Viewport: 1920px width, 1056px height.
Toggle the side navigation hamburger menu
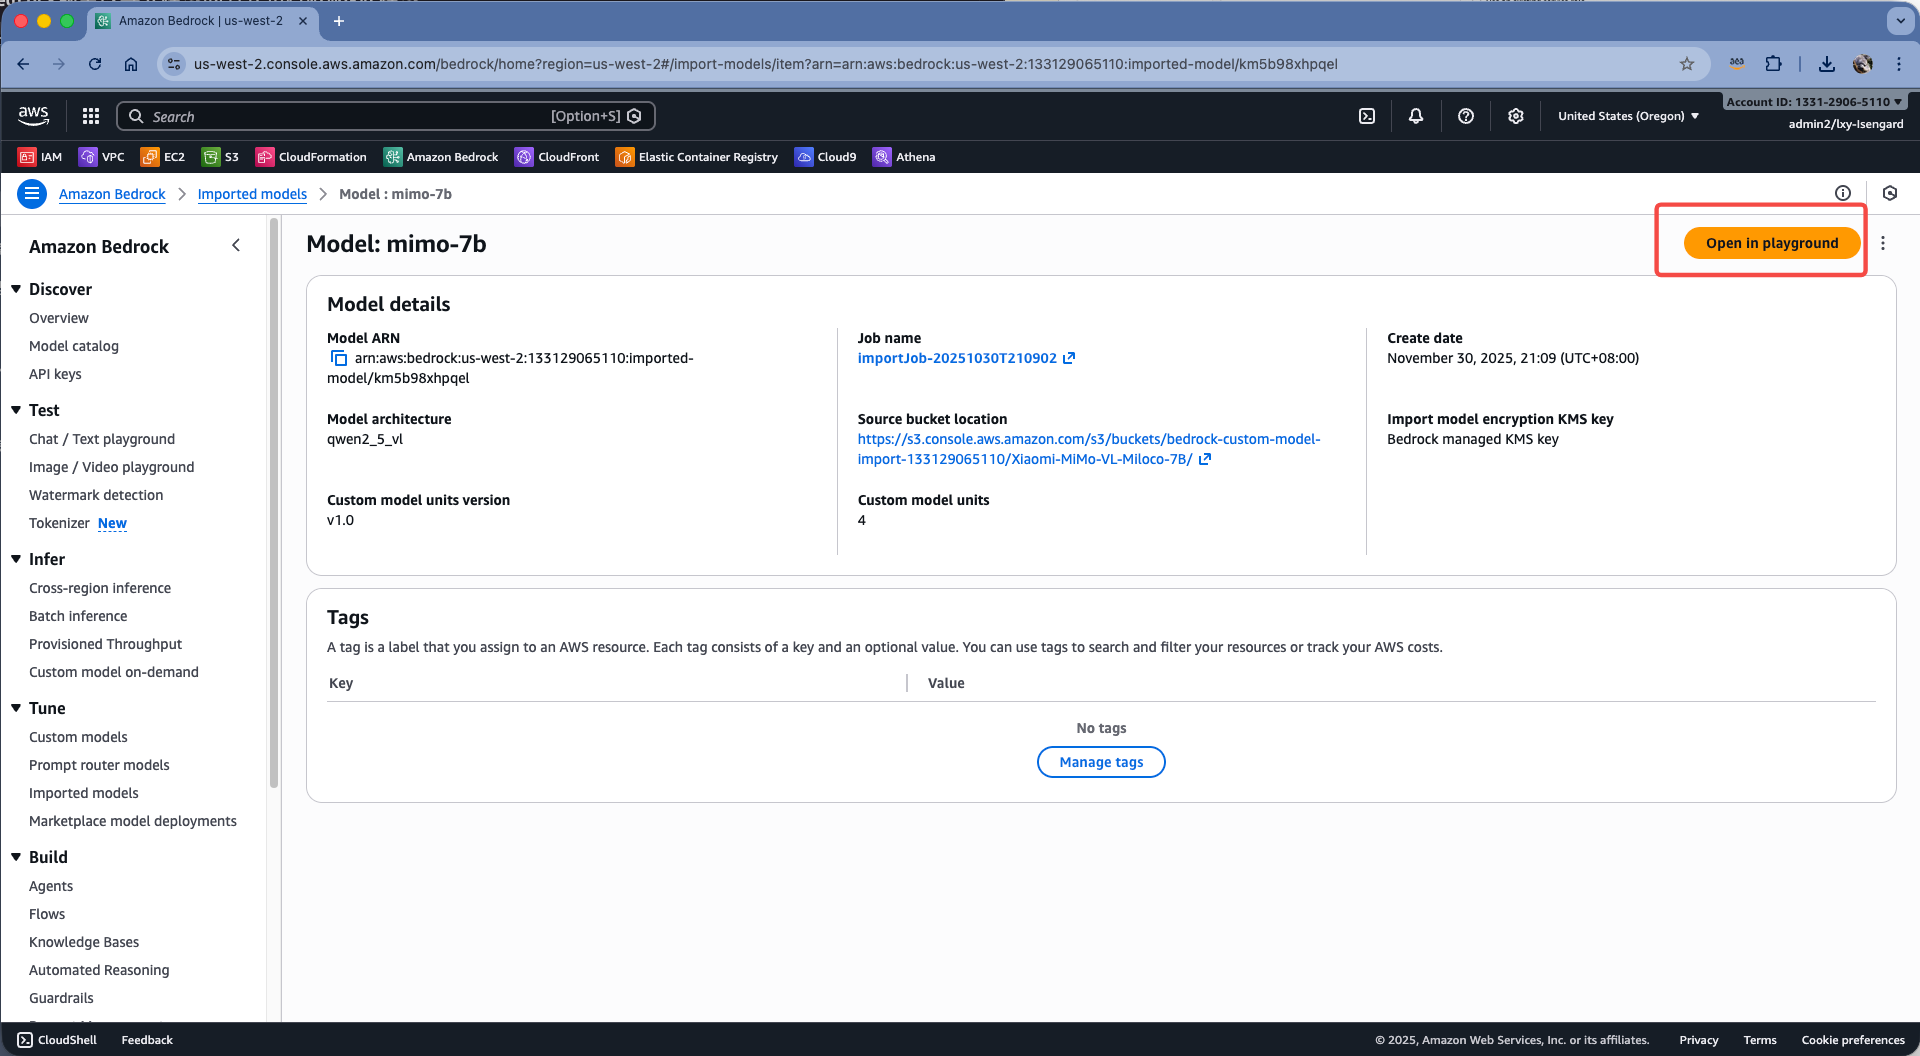pyautogui.click(x=32, y=193)
